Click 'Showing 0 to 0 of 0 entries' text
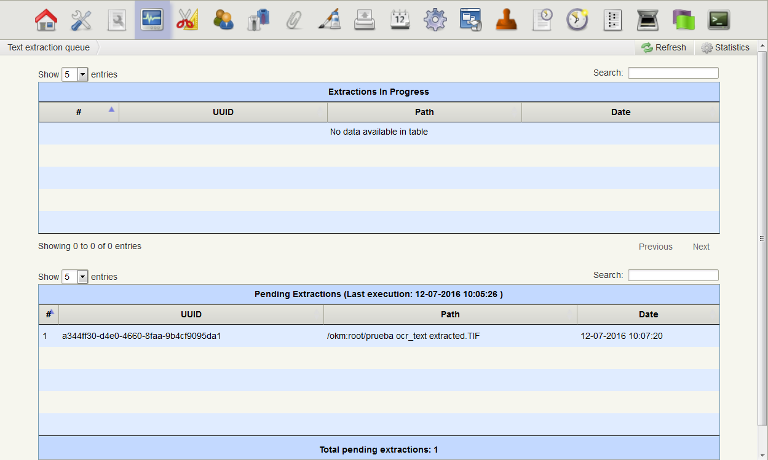 (x=90, y=246)
